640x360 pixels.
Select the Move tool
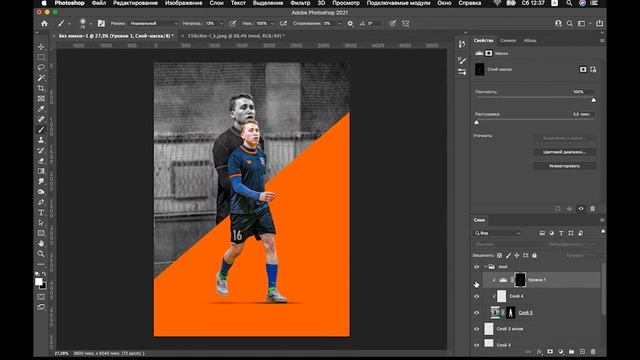(x=41, y=47)
